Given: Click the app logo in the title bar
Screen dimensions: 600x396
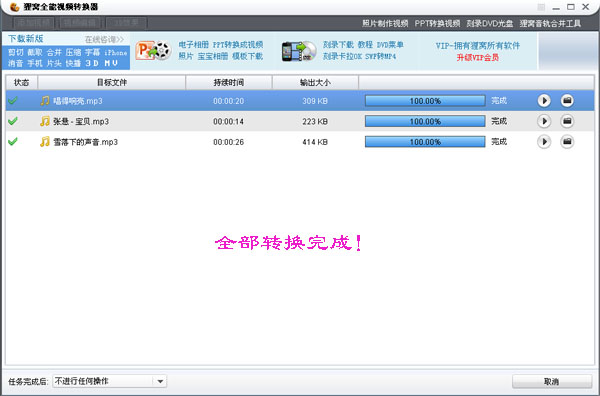Looking at the screenshot, I should [x=15, y=7].
